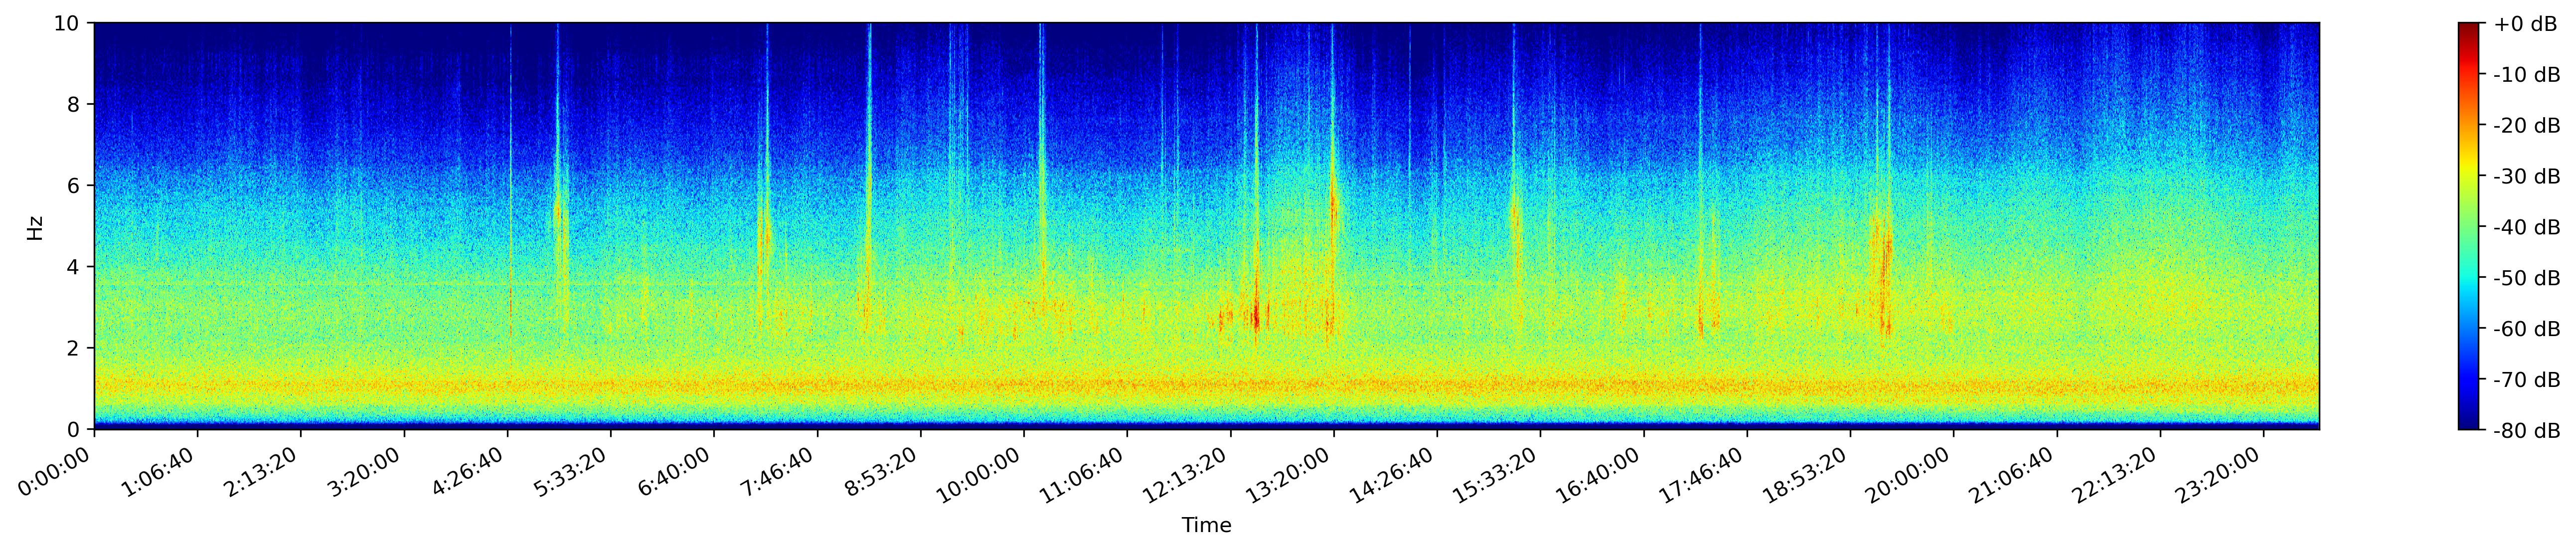Click the +0 dB colorbar label

click(x=2525, y=24)
